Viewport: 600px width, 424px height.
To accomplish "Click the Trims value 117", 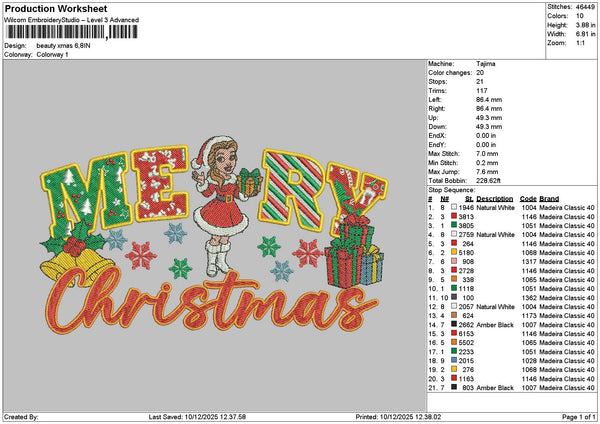I will point(482,91).
